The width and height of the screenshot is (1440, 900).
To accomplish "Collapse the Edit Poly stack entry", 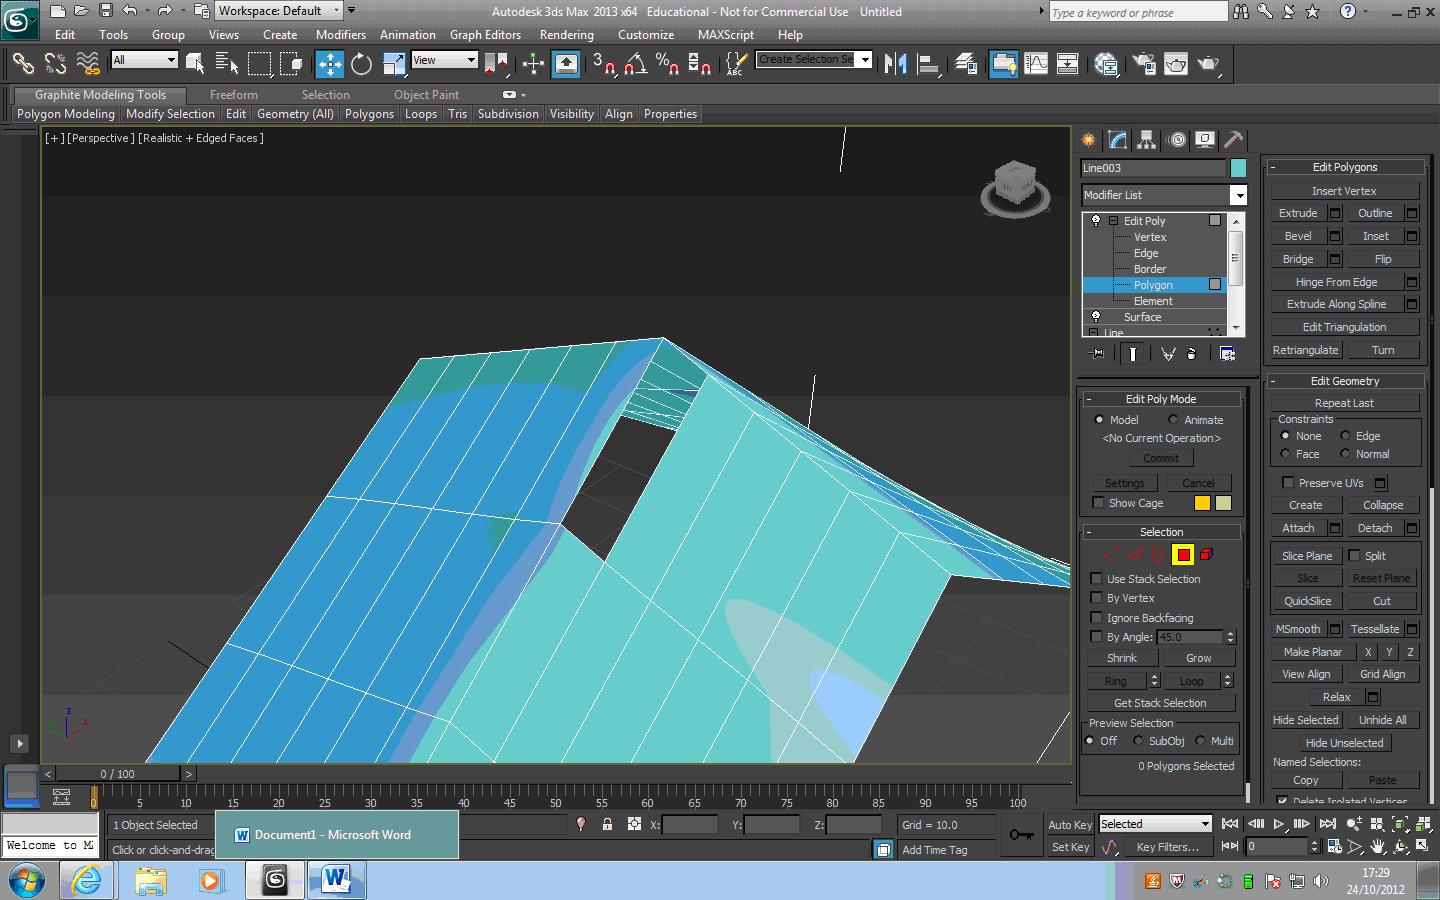I will click(1113, 221).
